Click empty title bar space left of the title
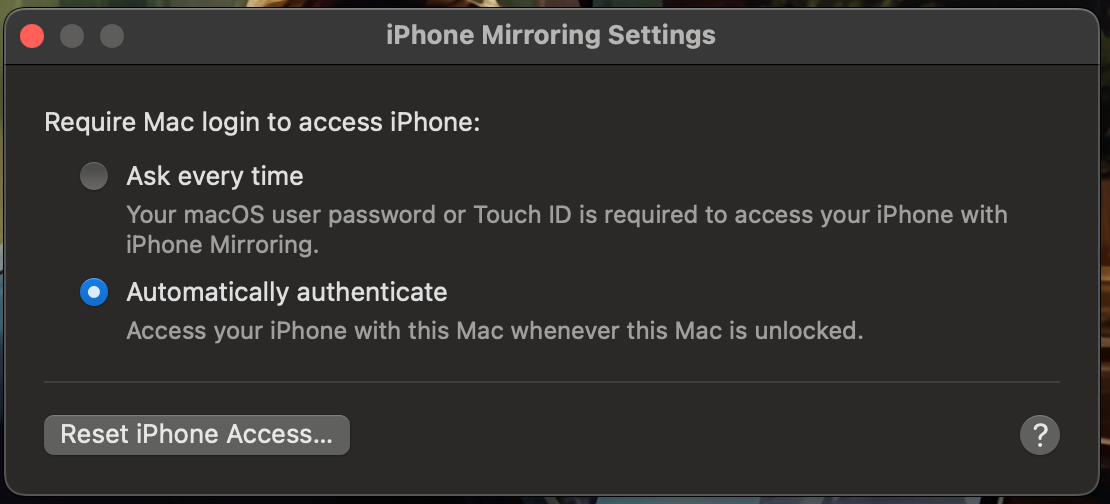Viewport: 1110px width, 504px height. tap(250, 36)
